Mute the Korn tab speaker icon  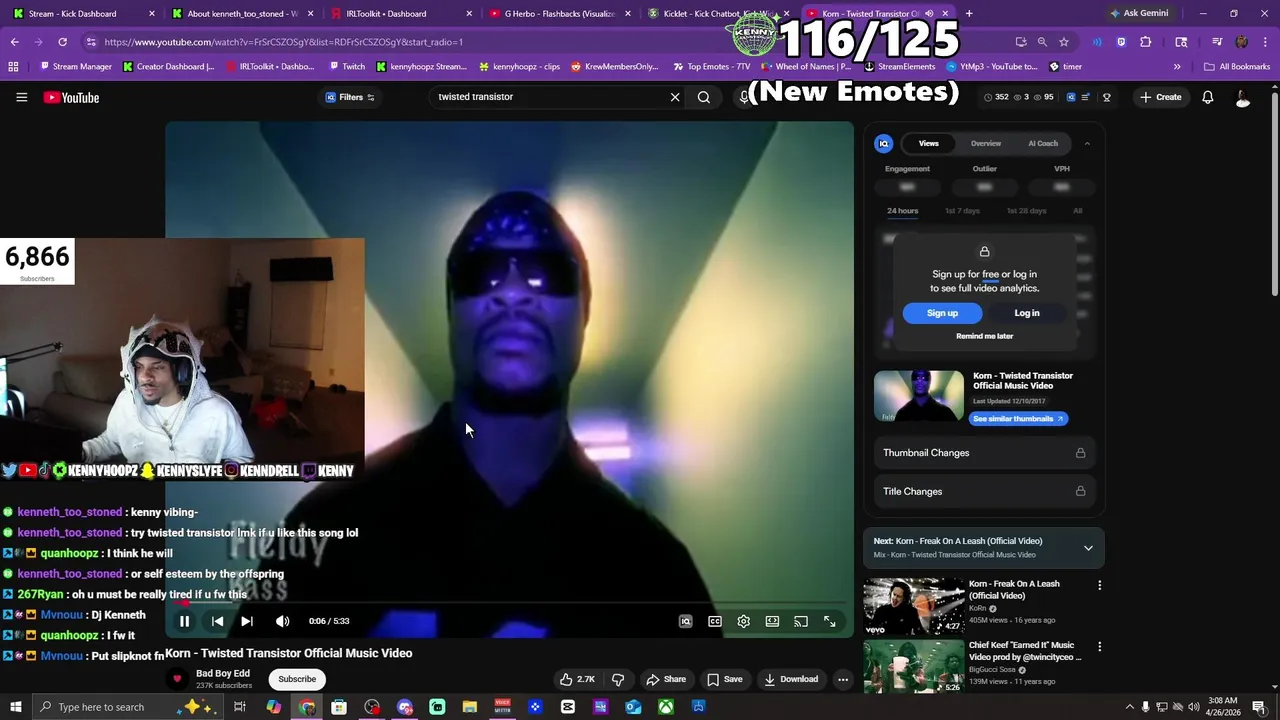click(929, 13)
